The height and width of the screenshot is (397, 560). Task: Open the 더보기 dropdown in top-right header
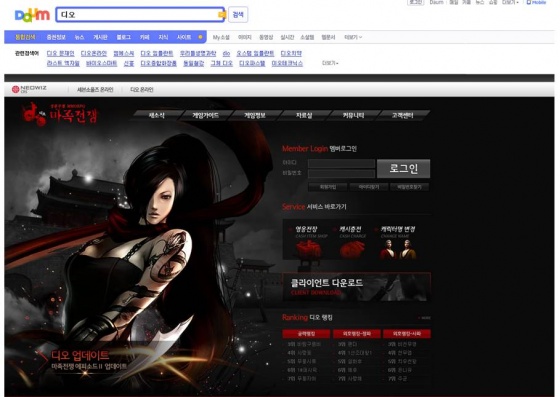[510, 2]
